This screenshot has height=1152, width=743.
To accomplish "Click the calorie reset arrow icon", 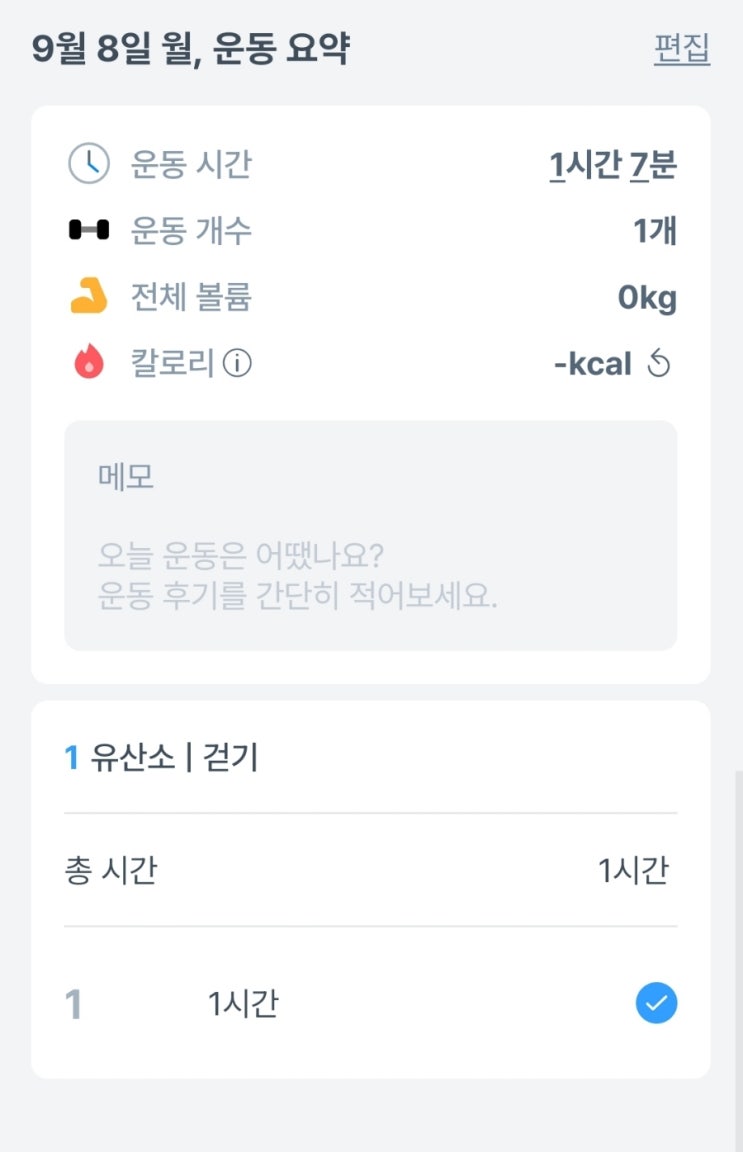I will (x=658, y=363).
